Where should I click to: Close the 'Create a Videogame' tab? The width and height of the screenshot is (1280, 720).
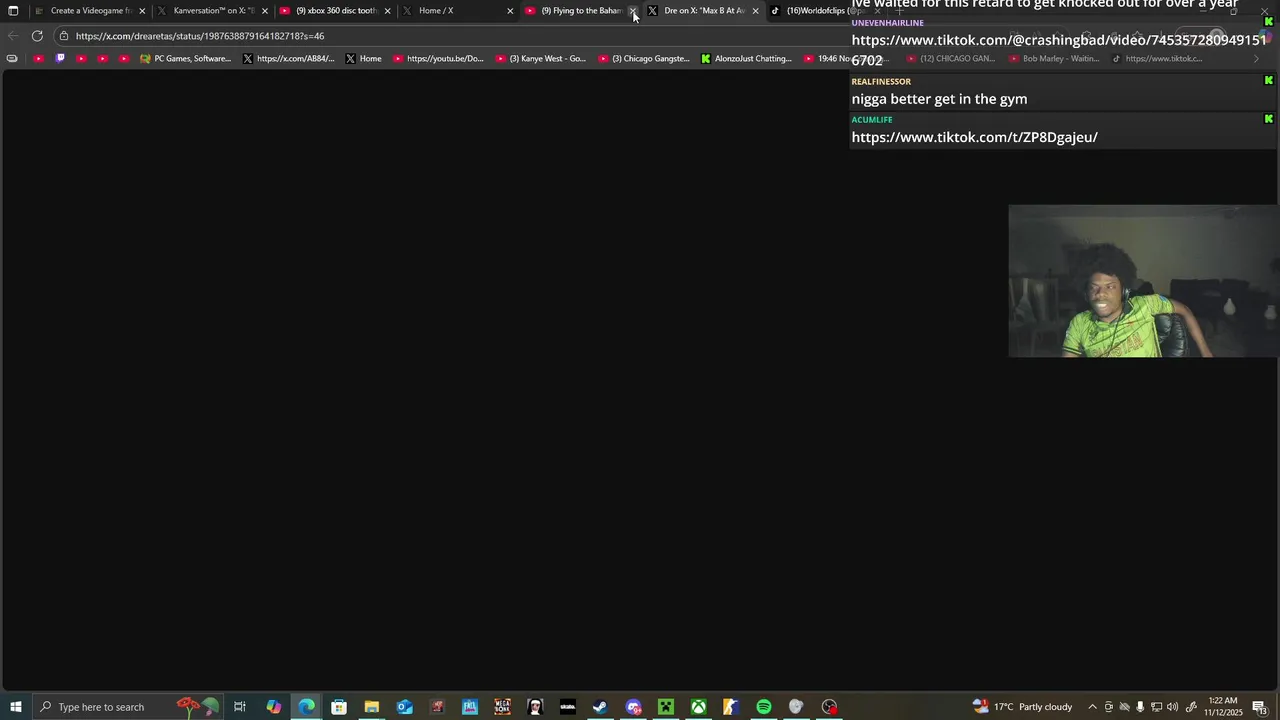pos(142,11)
